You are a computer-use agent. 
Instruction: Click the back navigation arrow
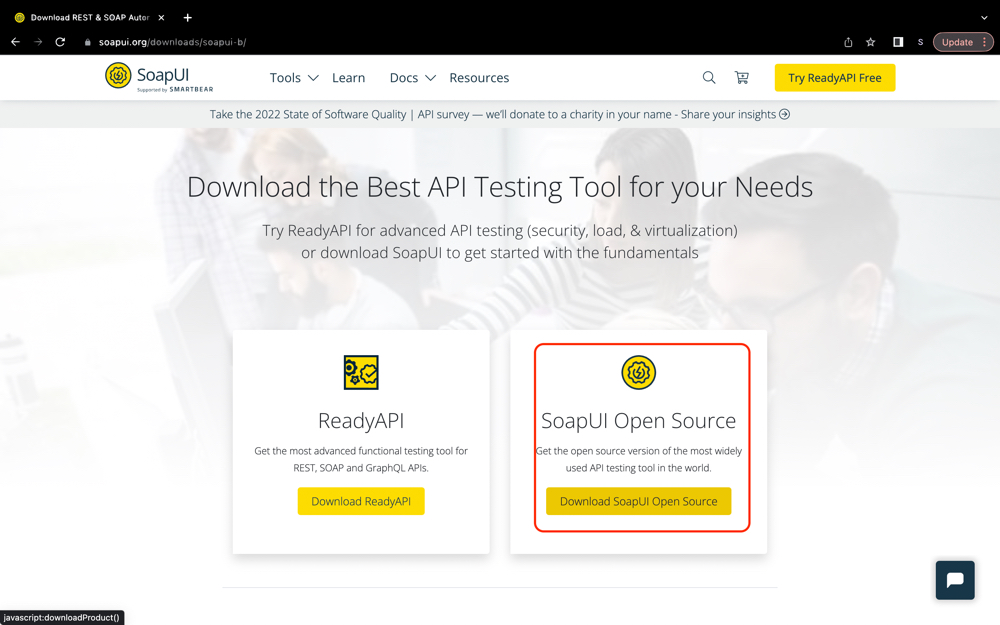click(x=14, y=41)
